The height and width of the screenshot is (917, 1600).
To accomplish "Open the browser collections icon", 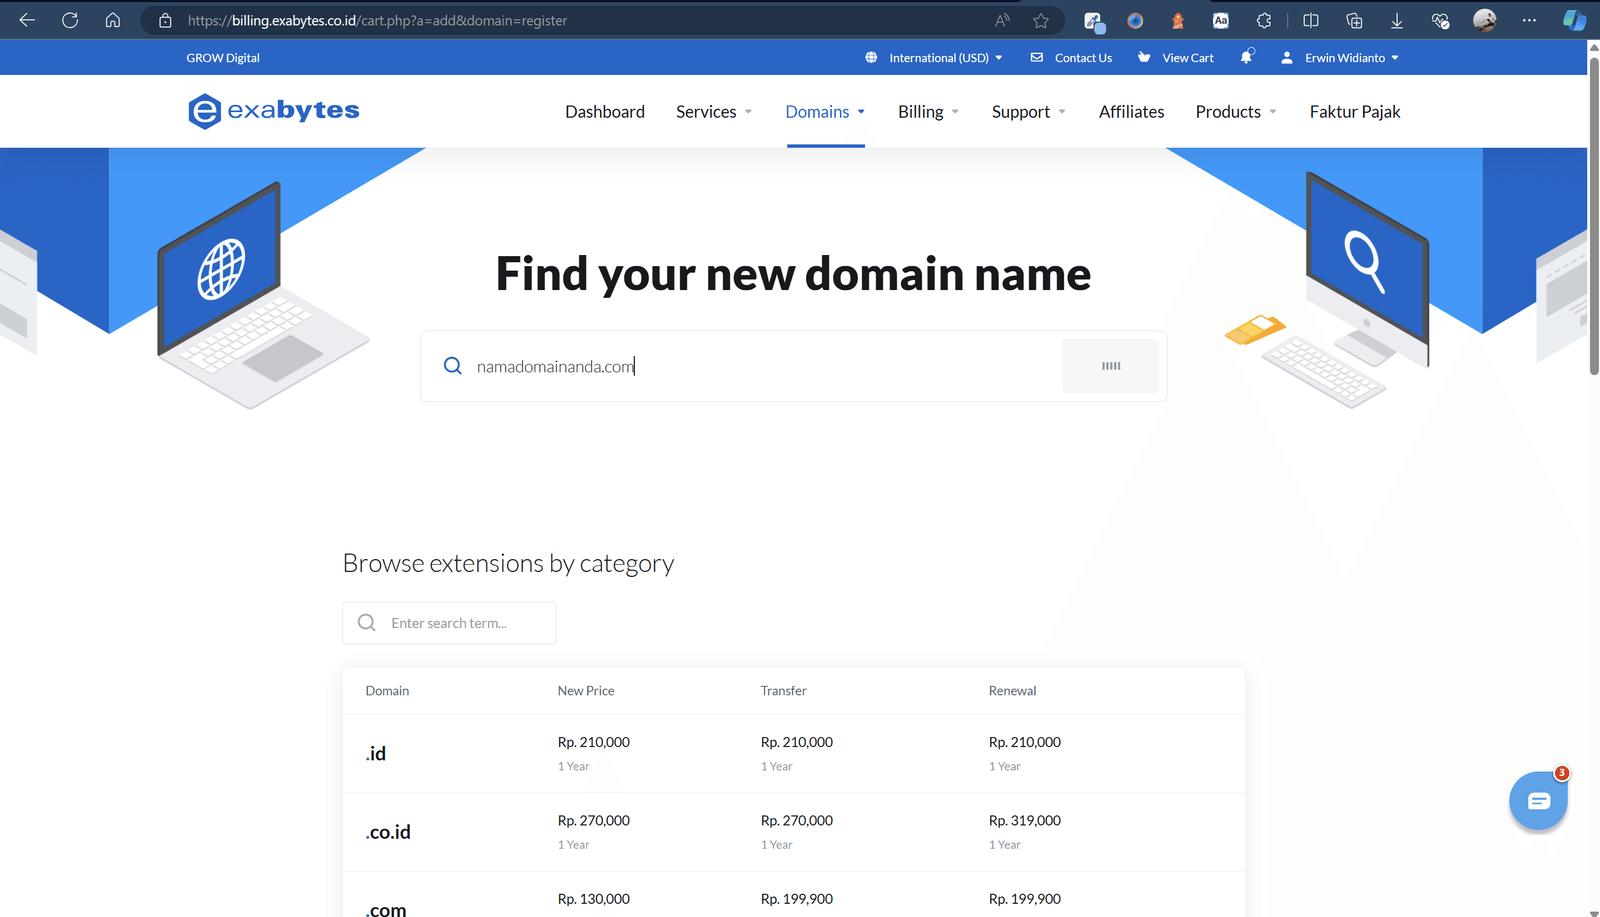I will pyautogui.click(x=1354, y=20).
